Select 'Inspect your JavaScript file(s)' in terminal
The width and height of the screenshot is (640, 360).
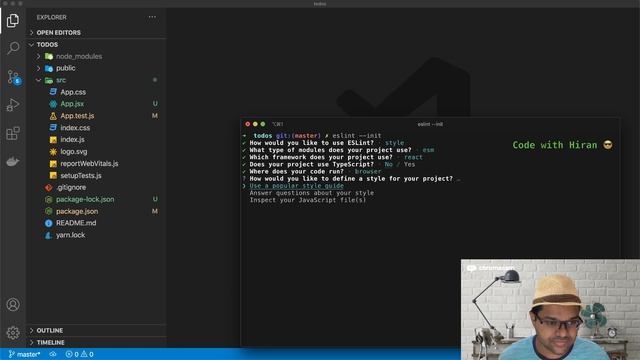308,200
